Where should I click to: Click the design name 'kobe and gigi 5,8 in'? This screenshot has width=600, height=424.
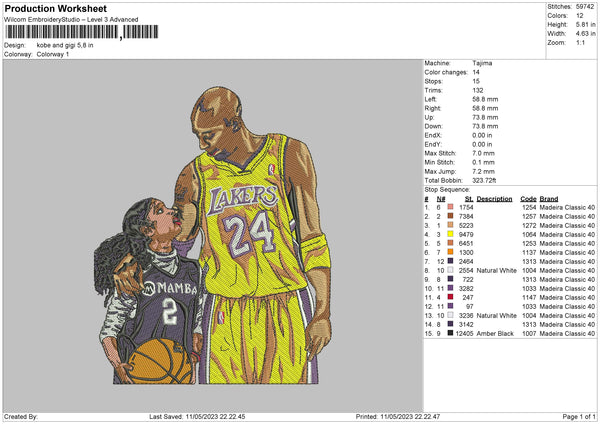pyautogui.click(x=65, y=45)
